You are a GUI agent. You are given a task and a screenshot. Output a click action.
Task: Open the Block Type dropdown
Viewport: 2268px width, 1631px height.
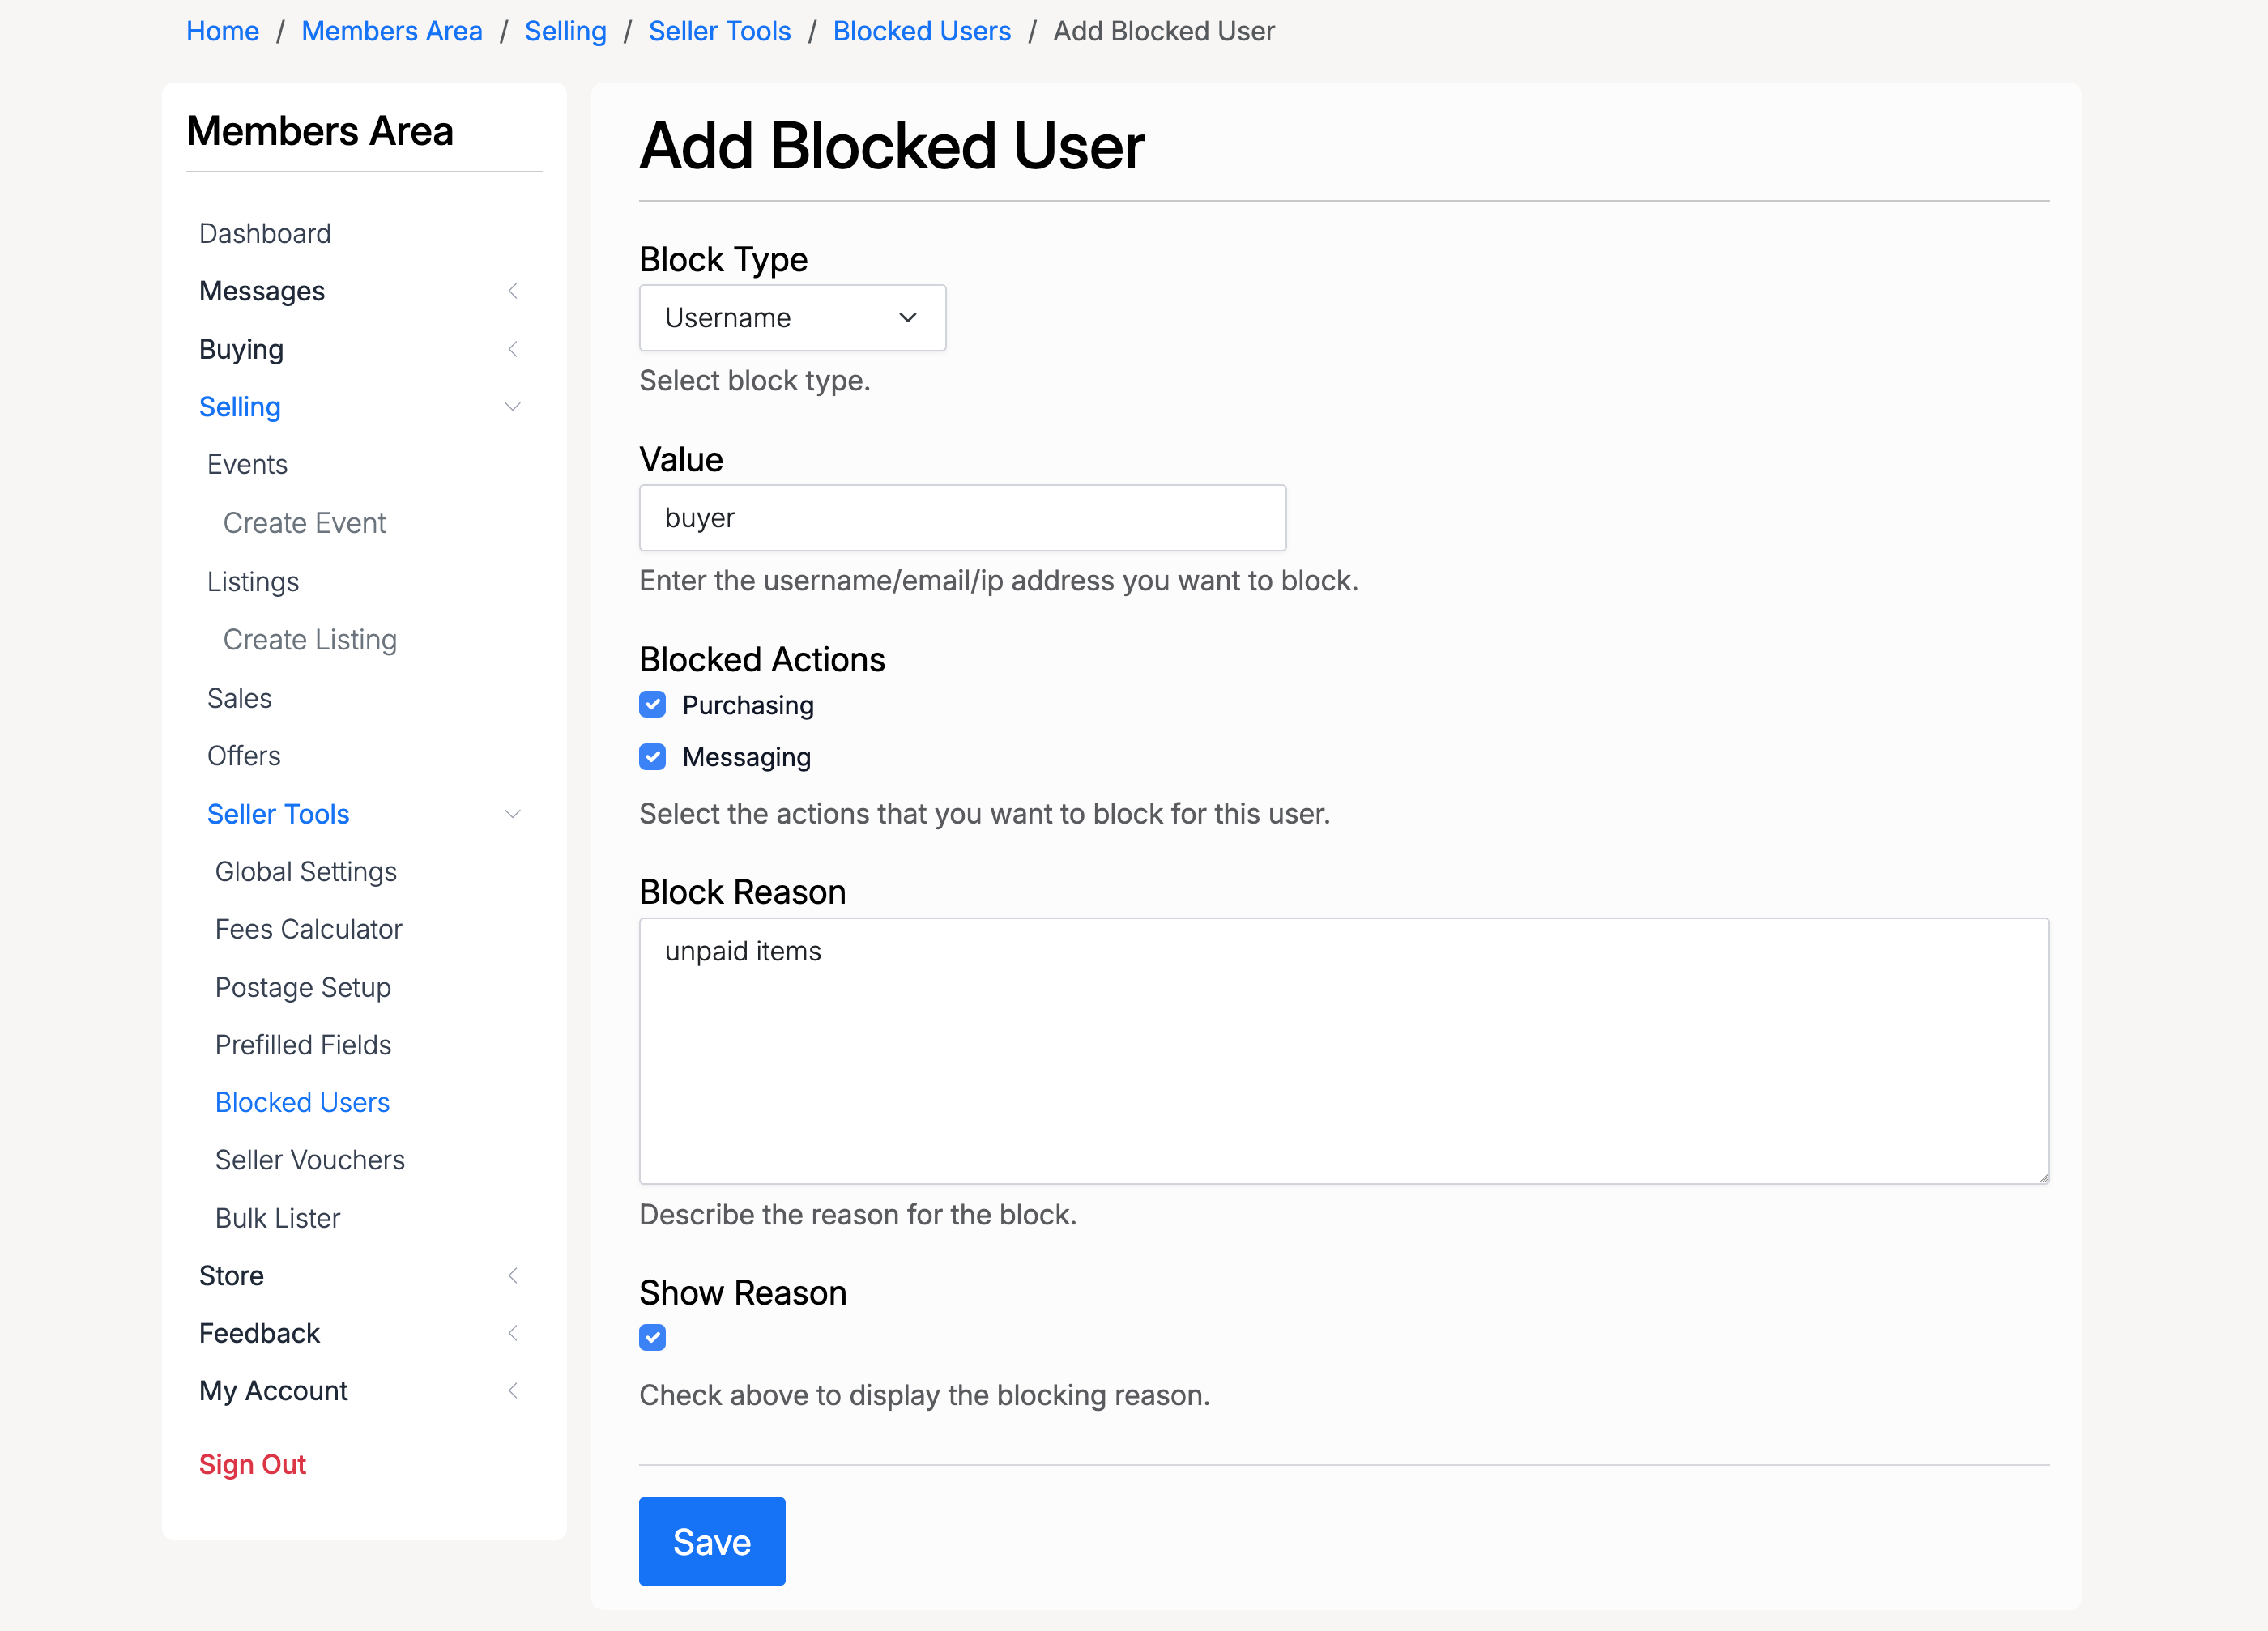[x=792, y=318]
